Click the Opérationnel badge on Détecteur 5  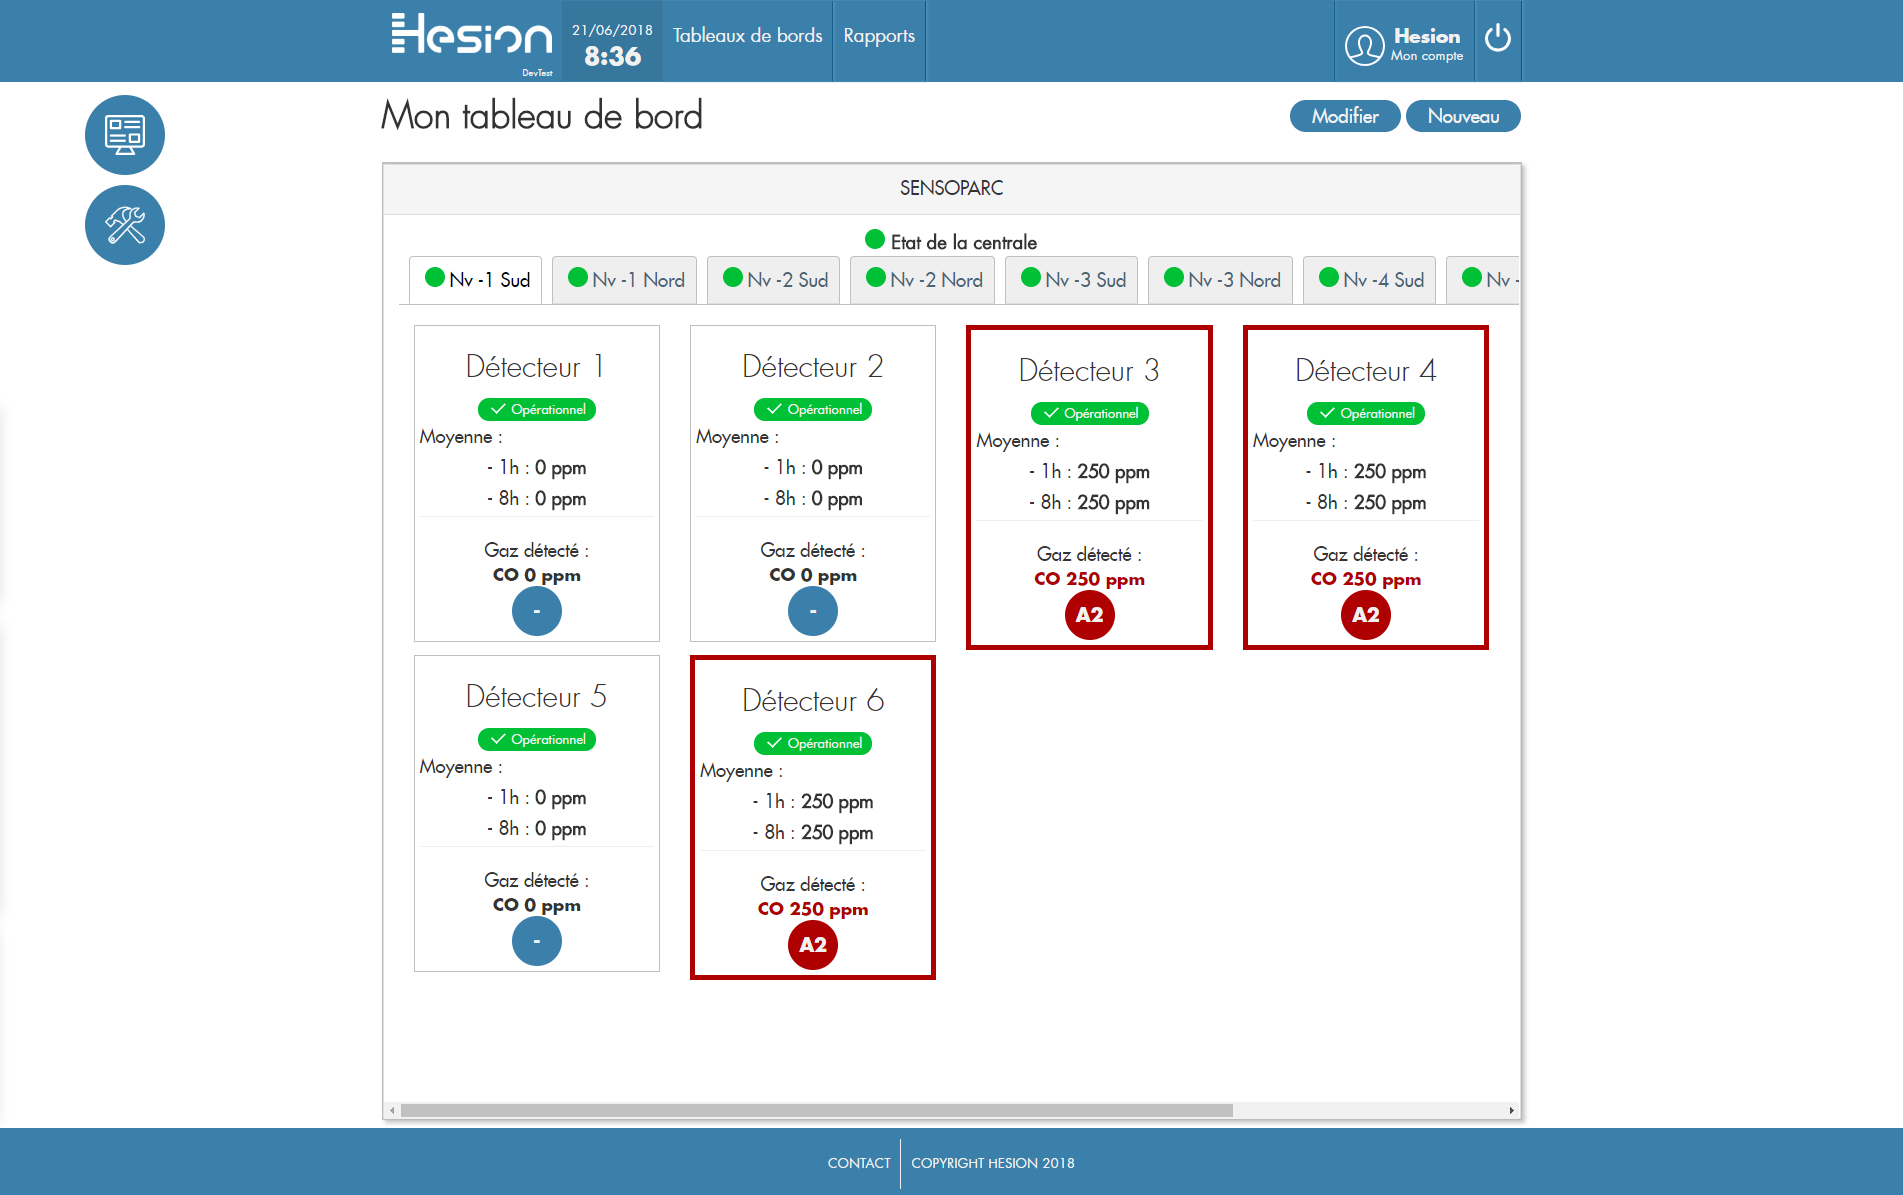537,739
